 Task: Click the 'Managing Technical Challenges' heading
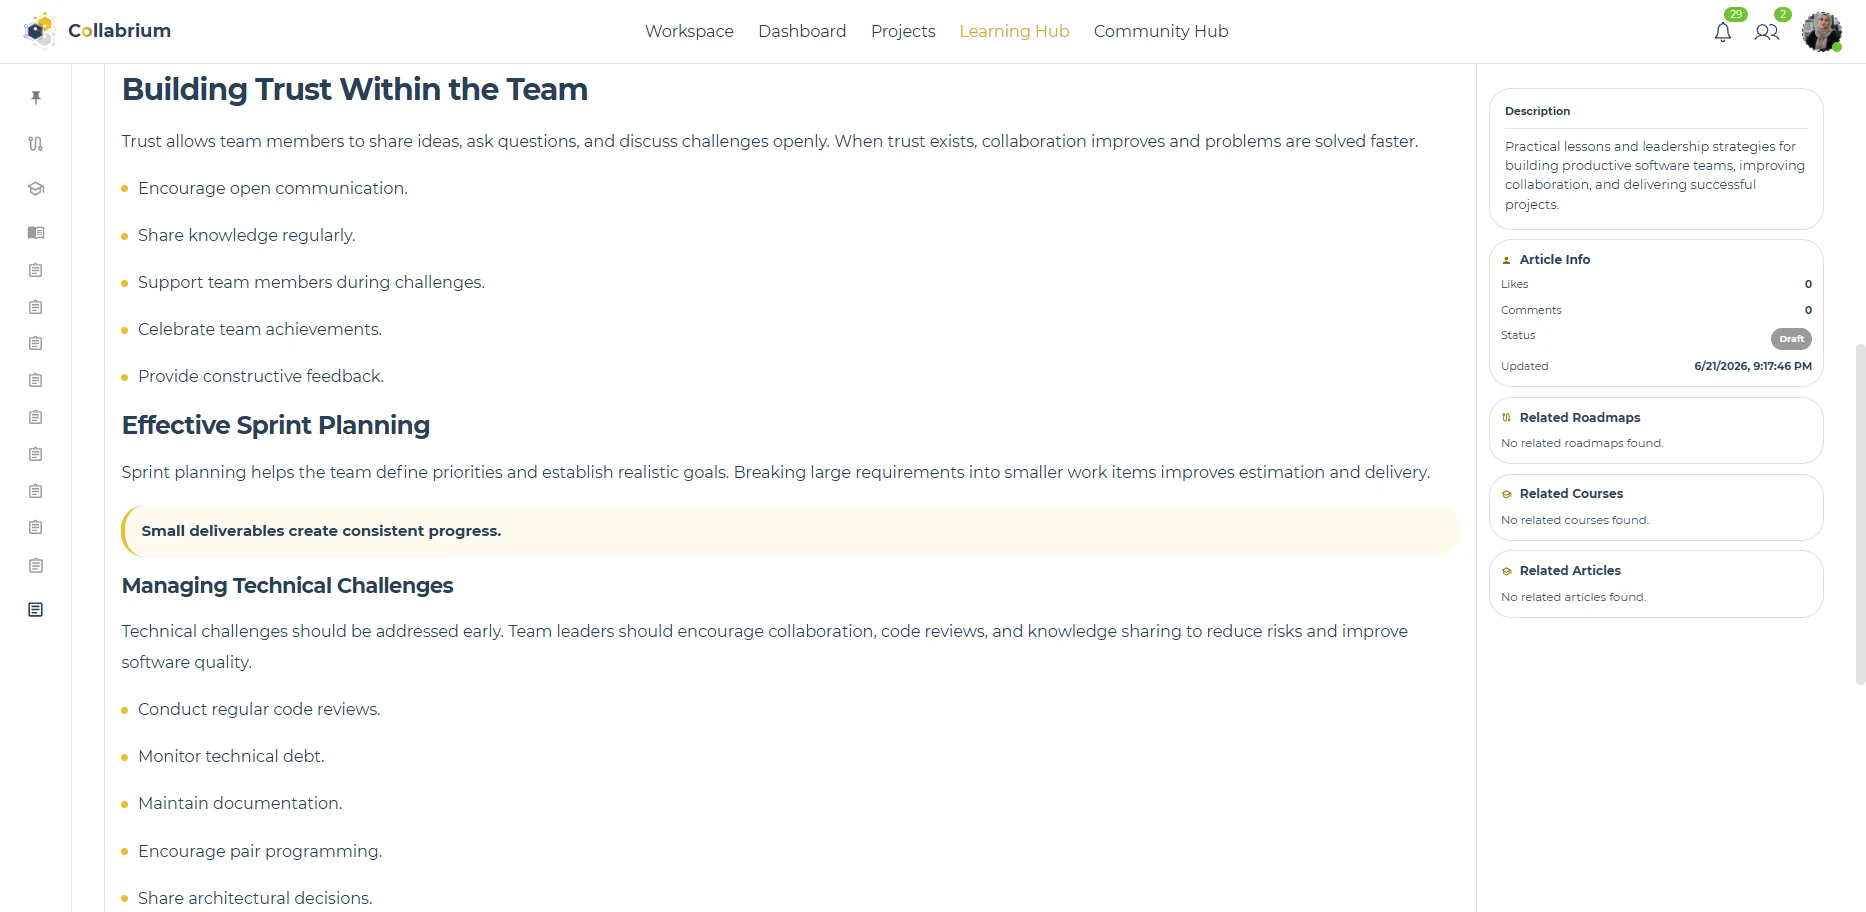click(287, 586)
